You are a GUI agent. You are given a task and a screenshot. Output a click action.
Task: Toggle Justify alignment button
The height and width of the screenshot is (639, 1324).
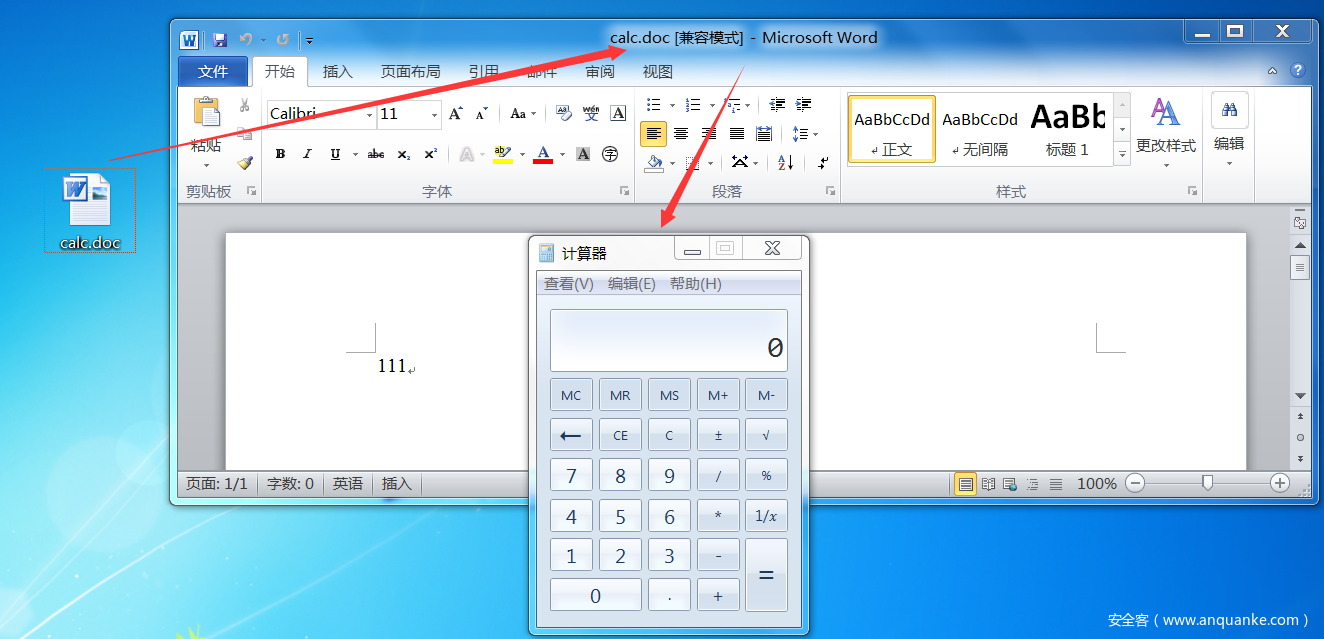(x=737, y=133)
